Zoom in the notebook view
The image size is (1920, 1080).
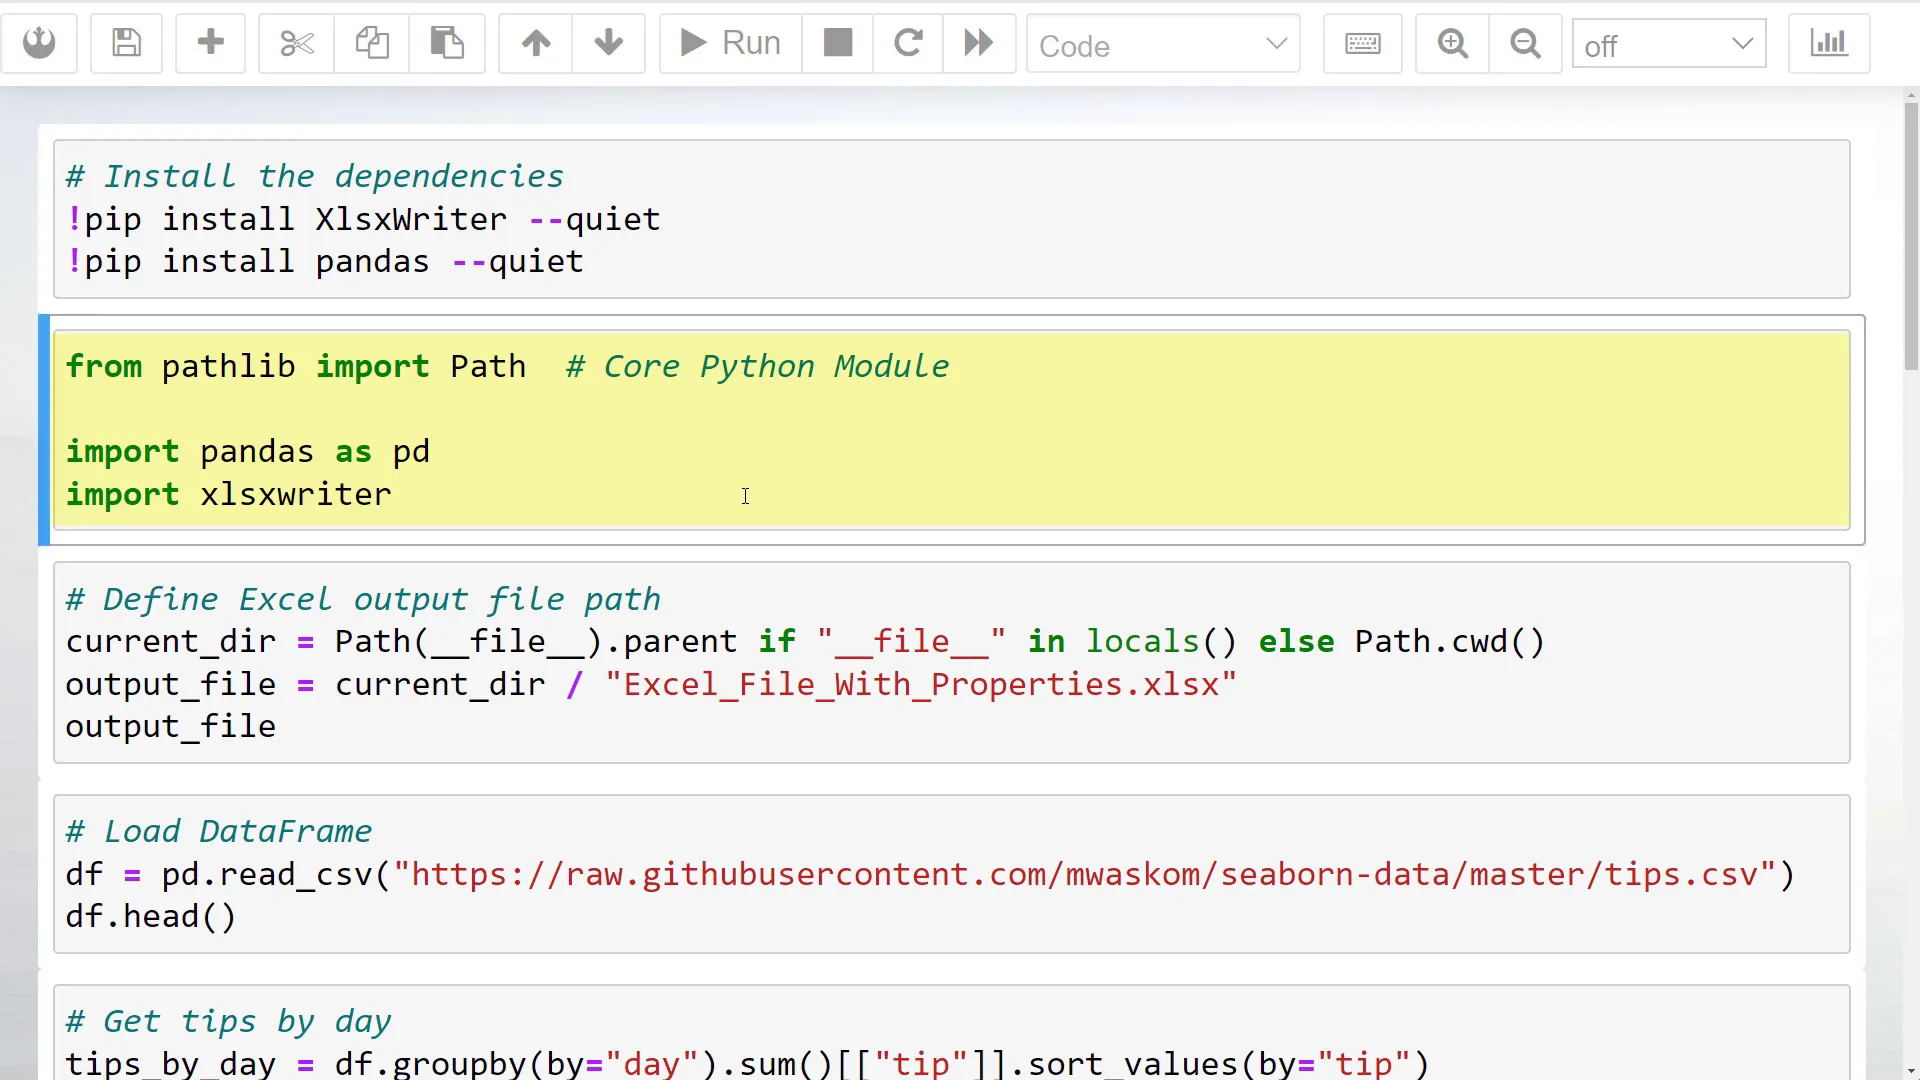point(1452,43)
